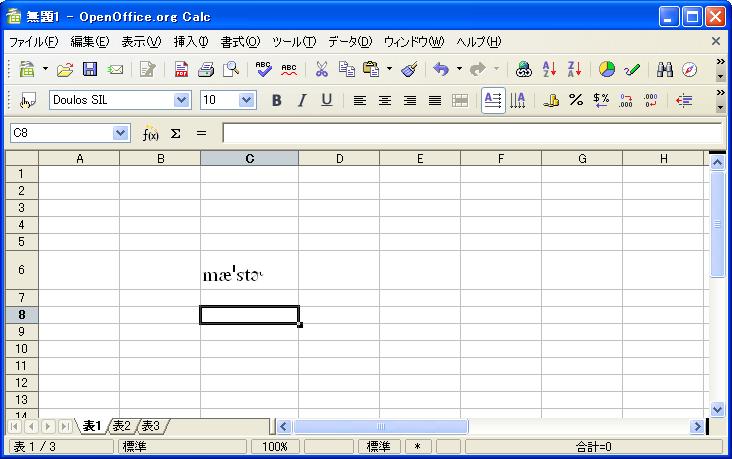The height and width of the screenshot is (459, 732).
Task: Open the Paste options dropdown arrow
Action: (x=389, y=70)
